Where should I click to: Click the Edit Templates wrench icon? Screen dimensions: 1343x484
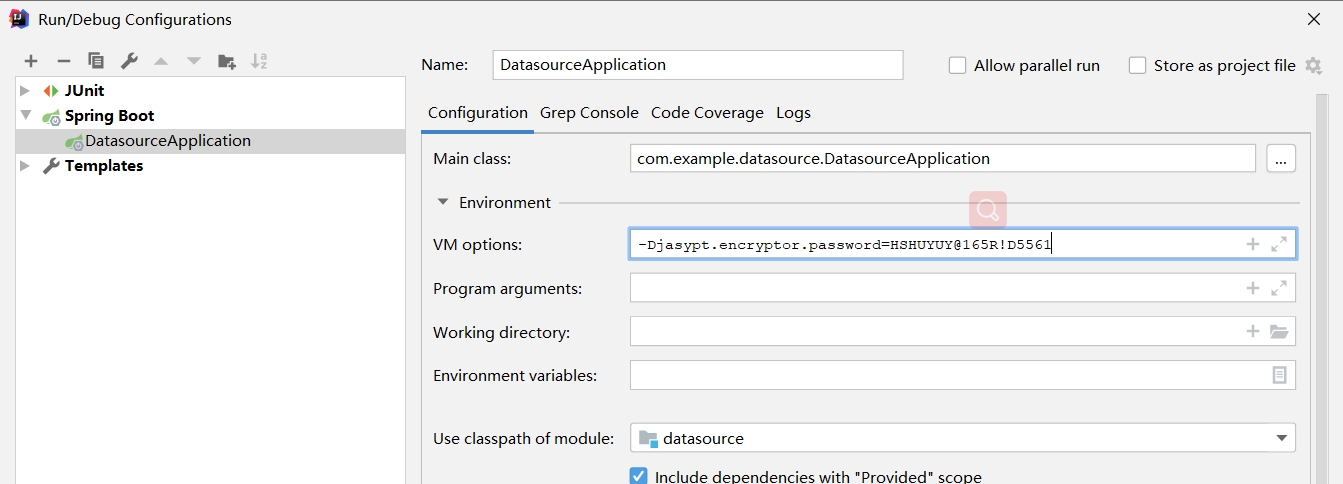129,62
